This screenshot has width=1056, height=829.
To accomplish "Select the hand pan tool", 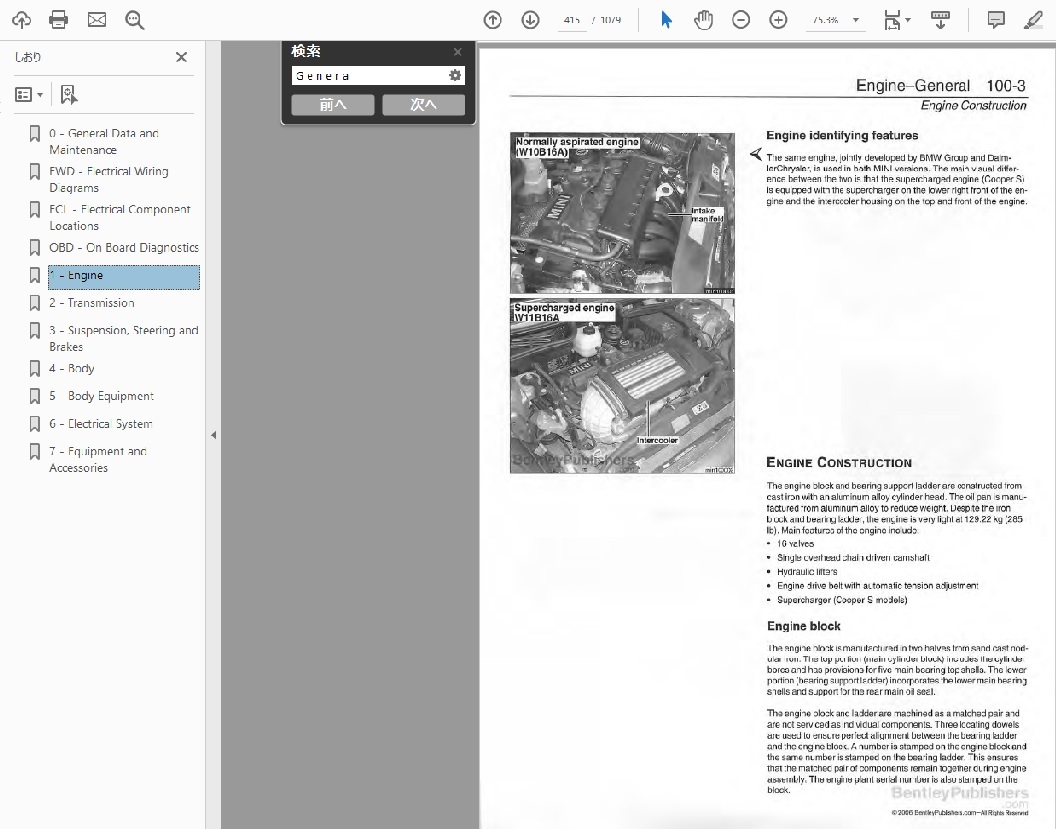I will (704, 20).
